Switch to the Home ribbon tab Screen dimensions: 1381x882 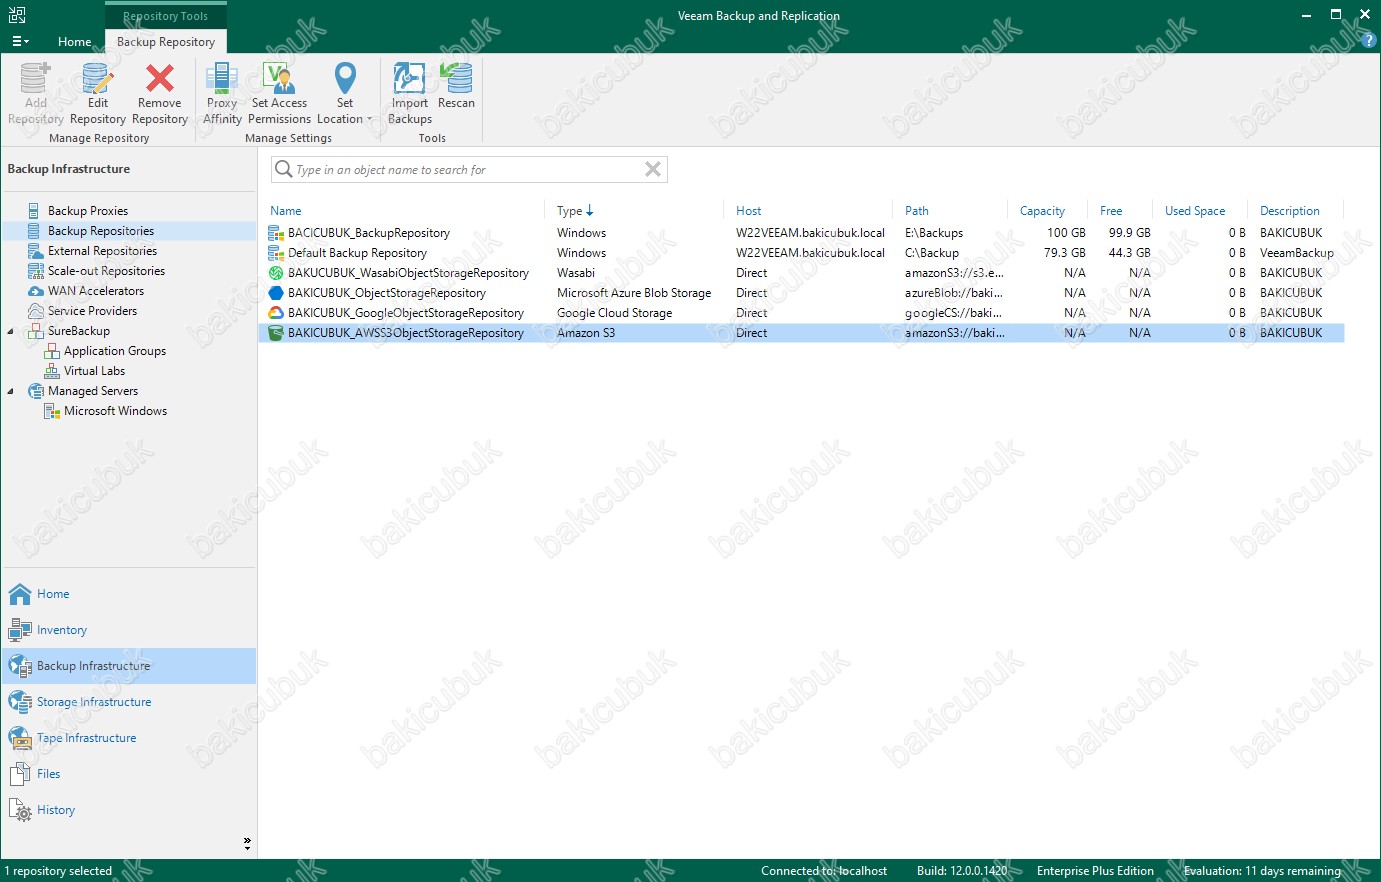coord(74,41)
